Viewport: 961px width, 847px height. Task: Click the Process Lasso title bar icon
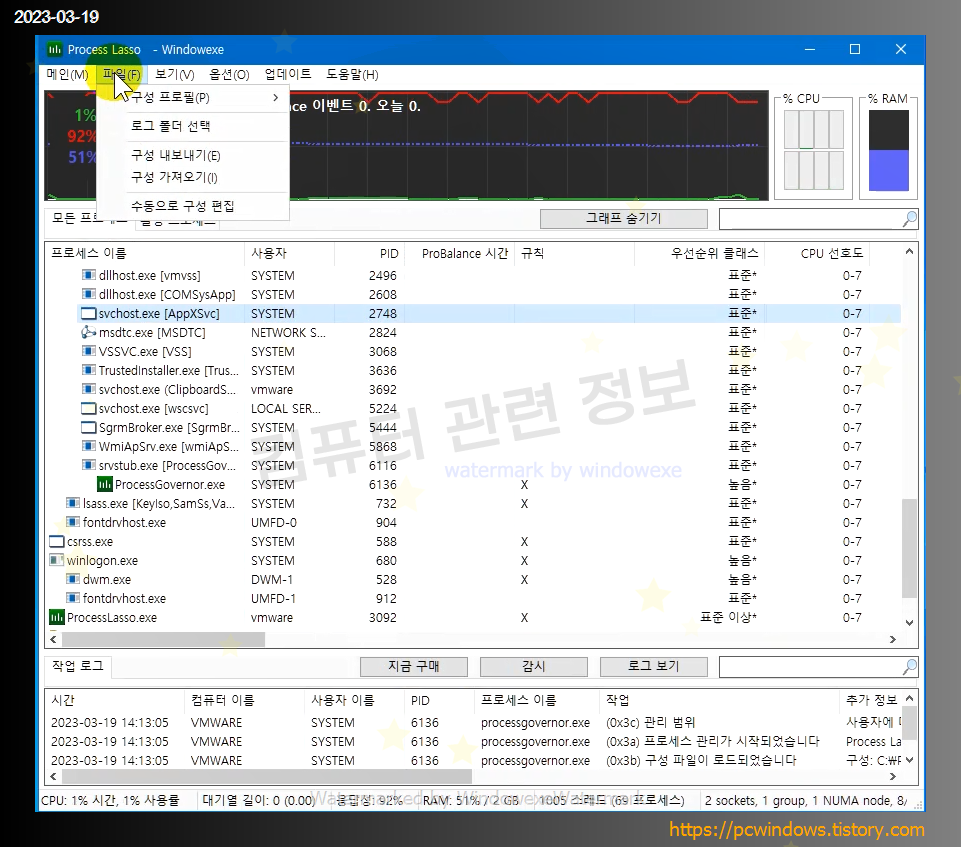(55, 50)
